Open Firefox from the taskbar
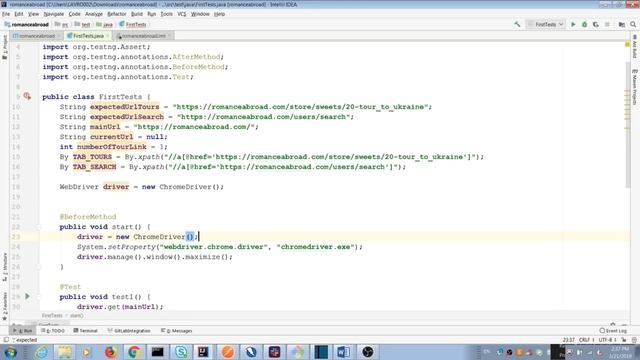640x360 pixels. coord(111,352)
